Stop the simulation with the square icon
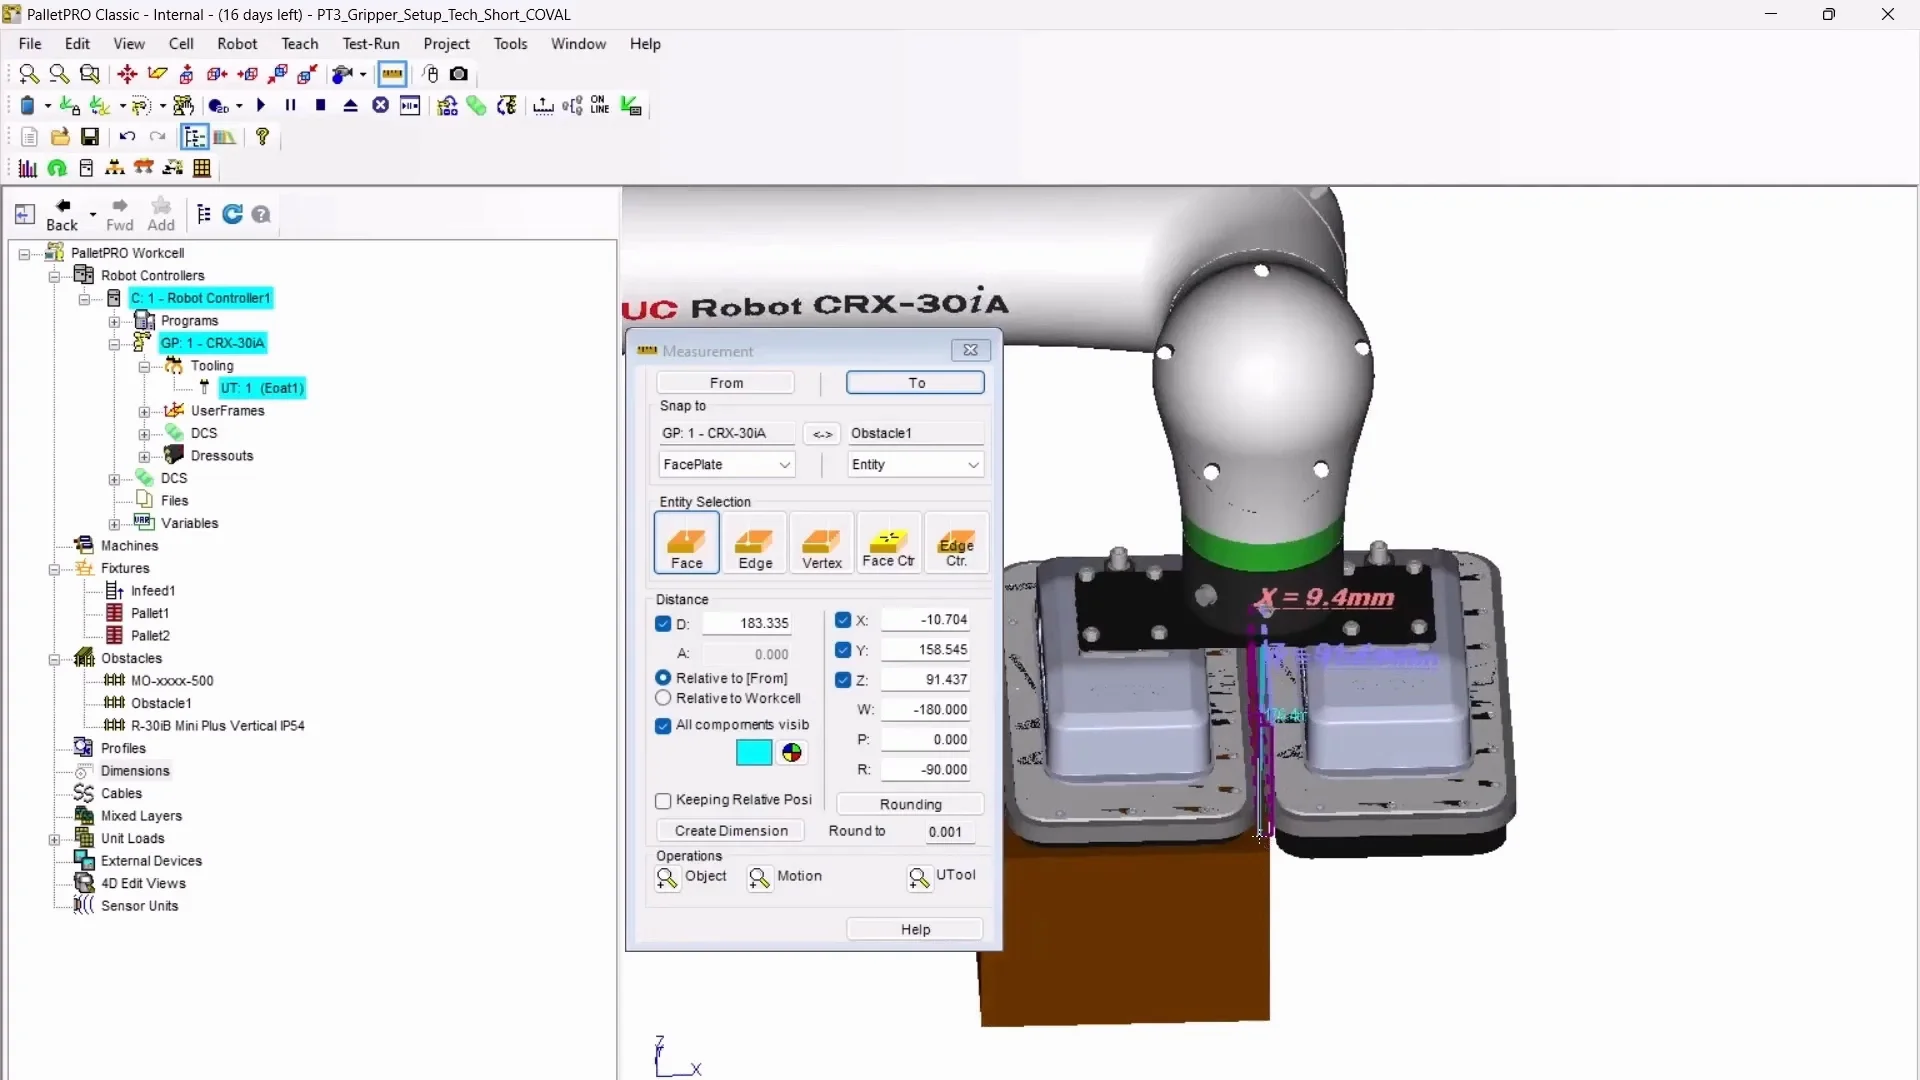This screenshot has height=1080, width=1920. coord(320,106)
